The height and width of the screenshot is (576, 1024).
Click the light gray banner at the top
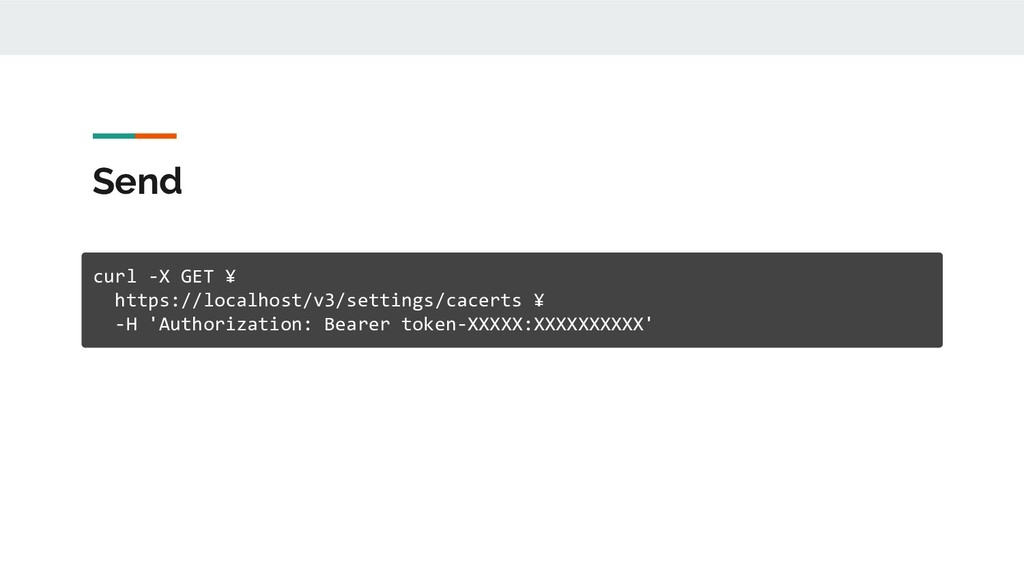[x=512, y=27]
